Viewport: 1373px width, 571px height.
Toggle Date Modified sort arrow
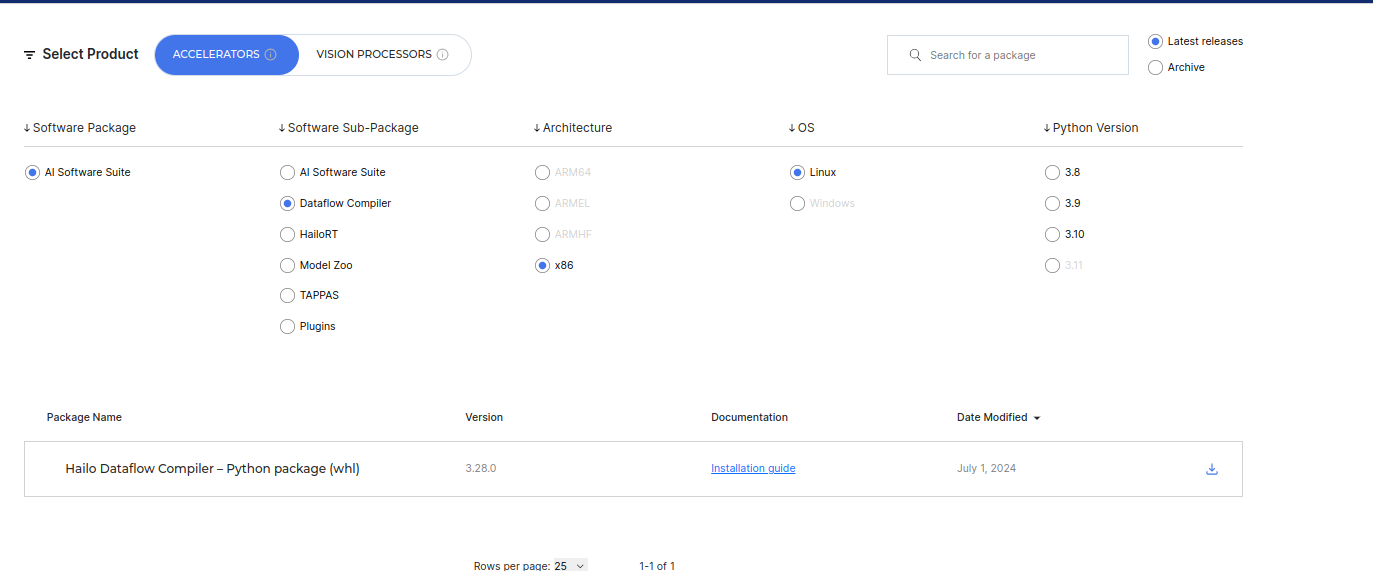pyautogui.click(x=1037, y=418)
